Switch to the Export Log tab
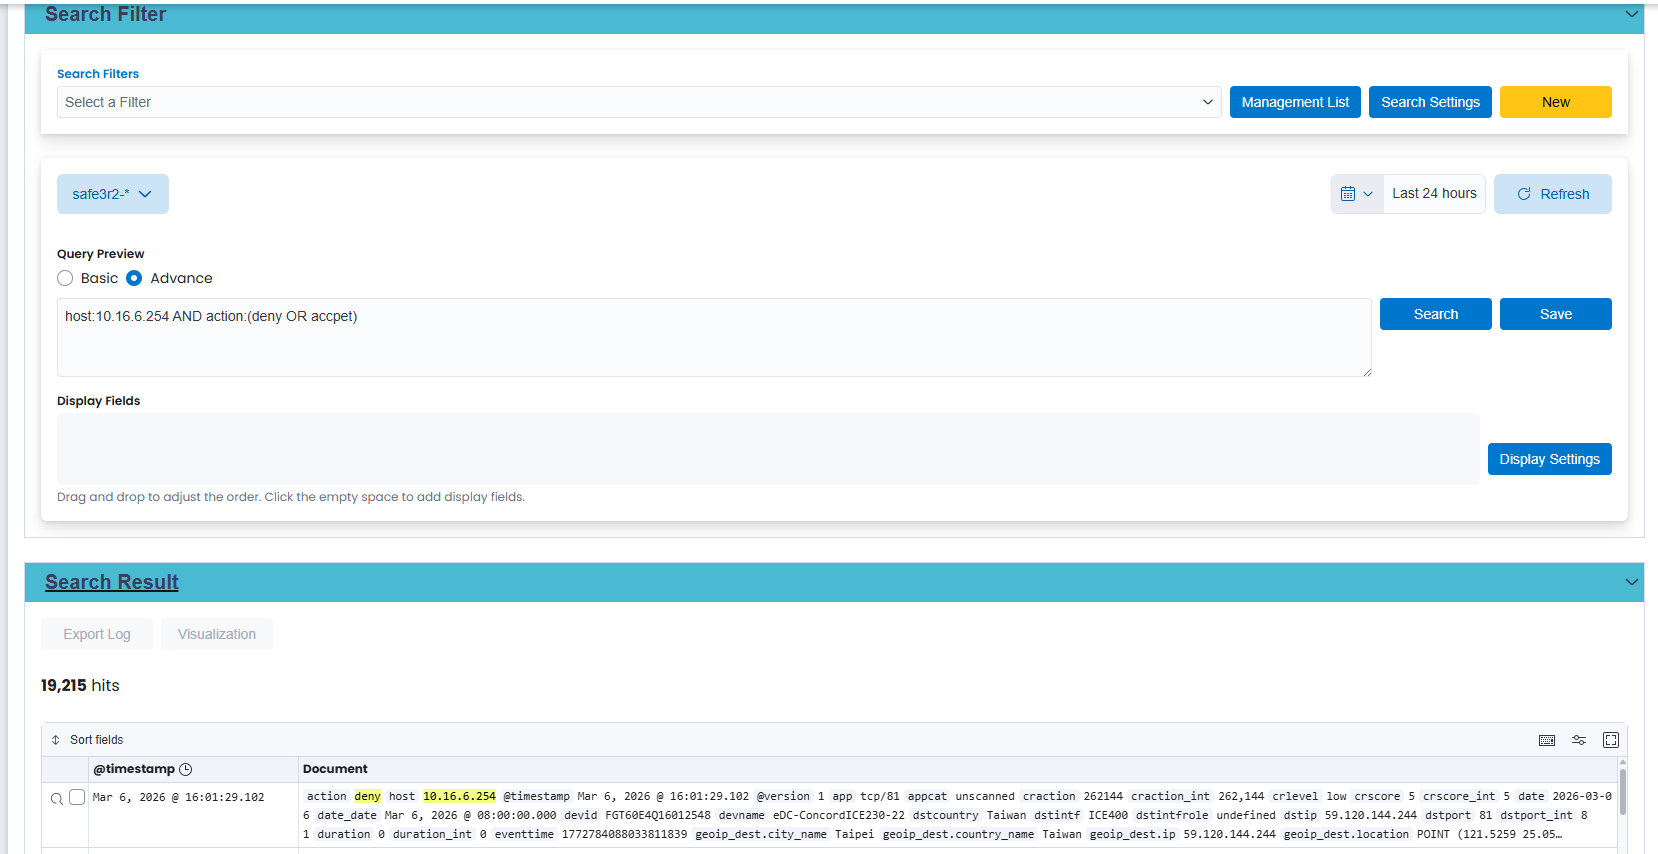The height and width of the screenshot is (854, 1658). coord(97,634)
